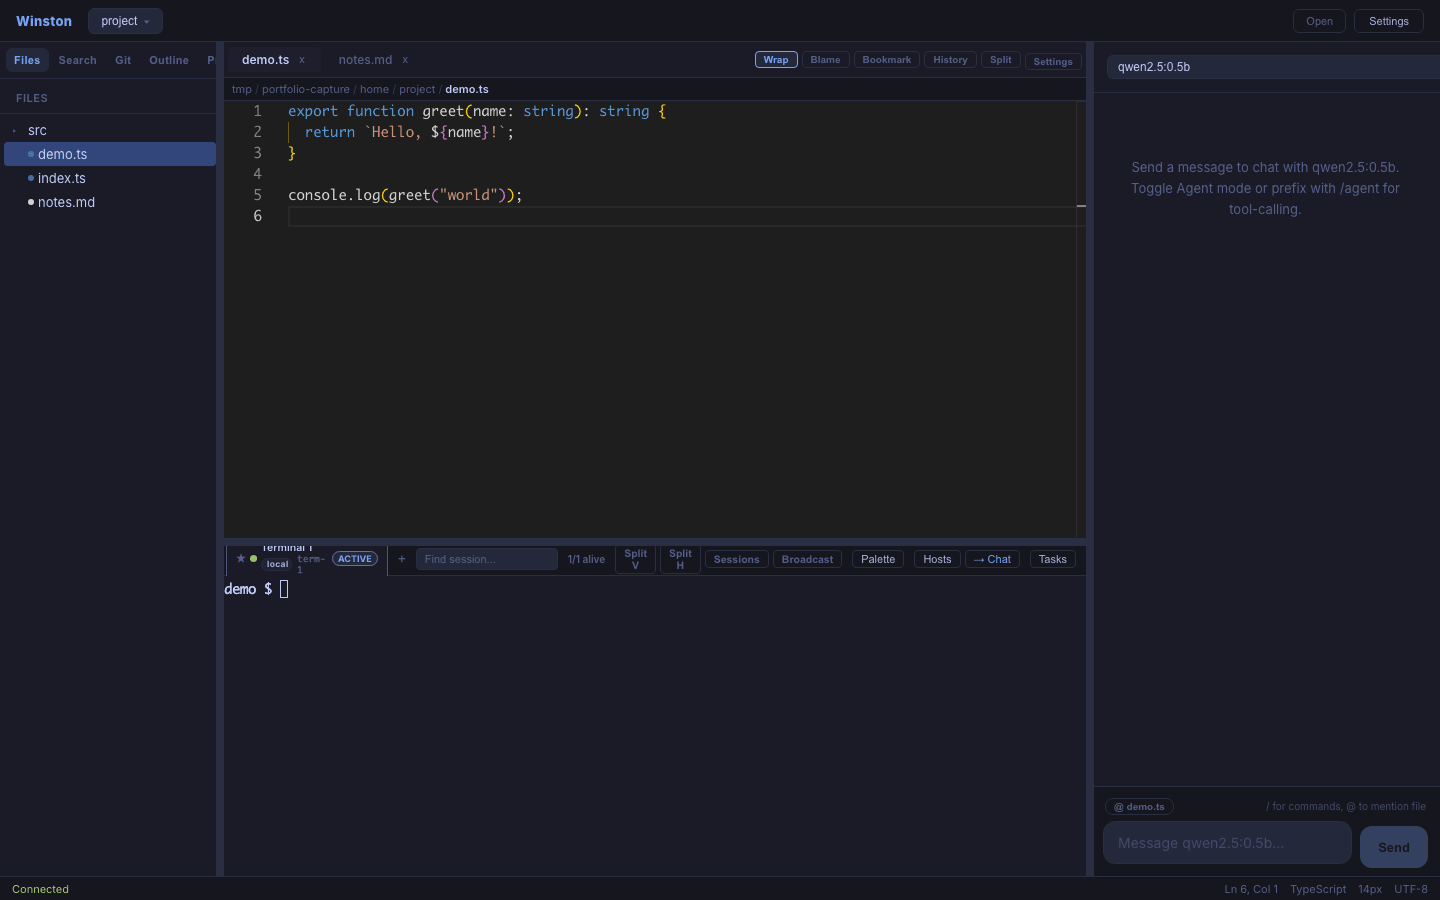This screenshot has width=1440, height=900.
Task: Click the Split V terminal button
Action: pyautogui.click(x=636, y=559)
